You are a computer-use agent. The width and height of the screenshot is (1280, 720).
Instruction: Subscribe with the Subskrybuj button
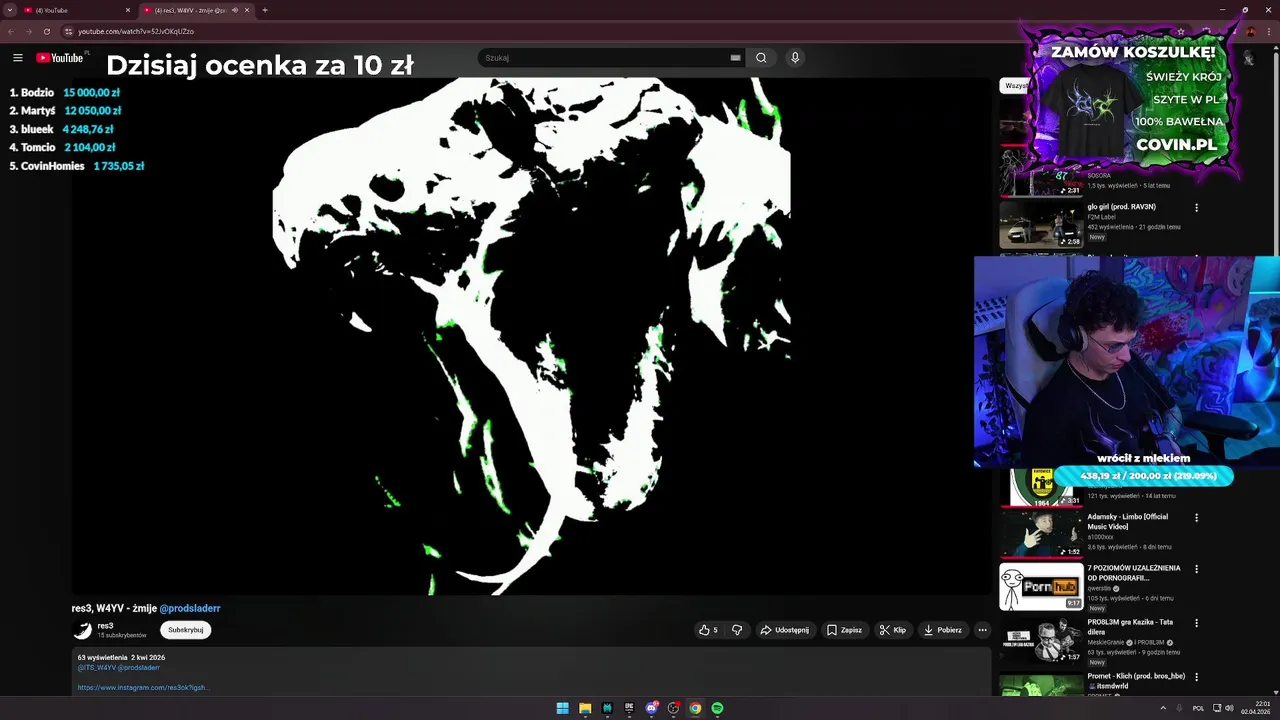pyautogui.click(x=186, y=630)
